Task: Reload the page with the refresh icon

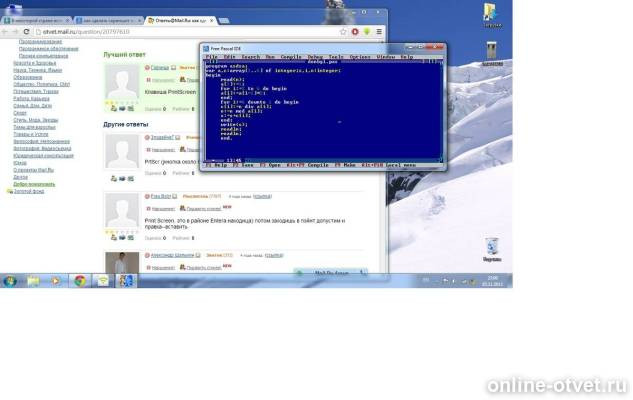Action: coord(26,31)
